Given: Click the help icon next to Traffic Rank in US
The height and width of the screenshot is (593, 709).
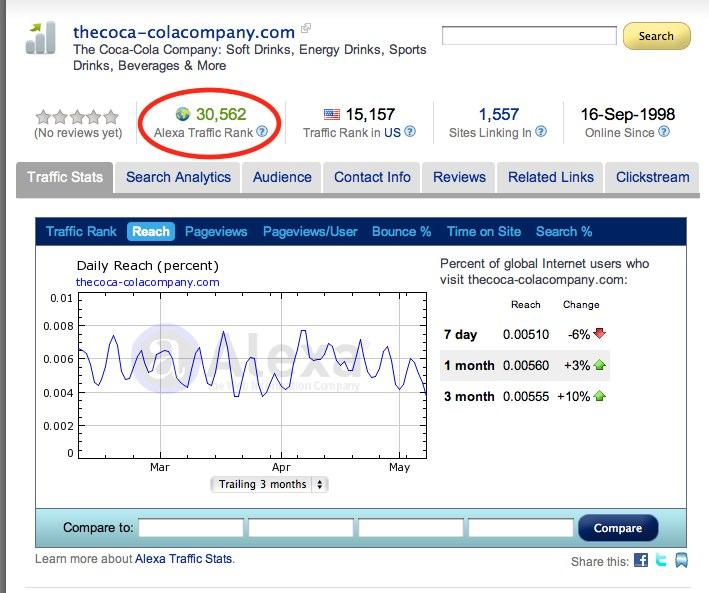Looking at the screenshot, I should click(410, 131).
